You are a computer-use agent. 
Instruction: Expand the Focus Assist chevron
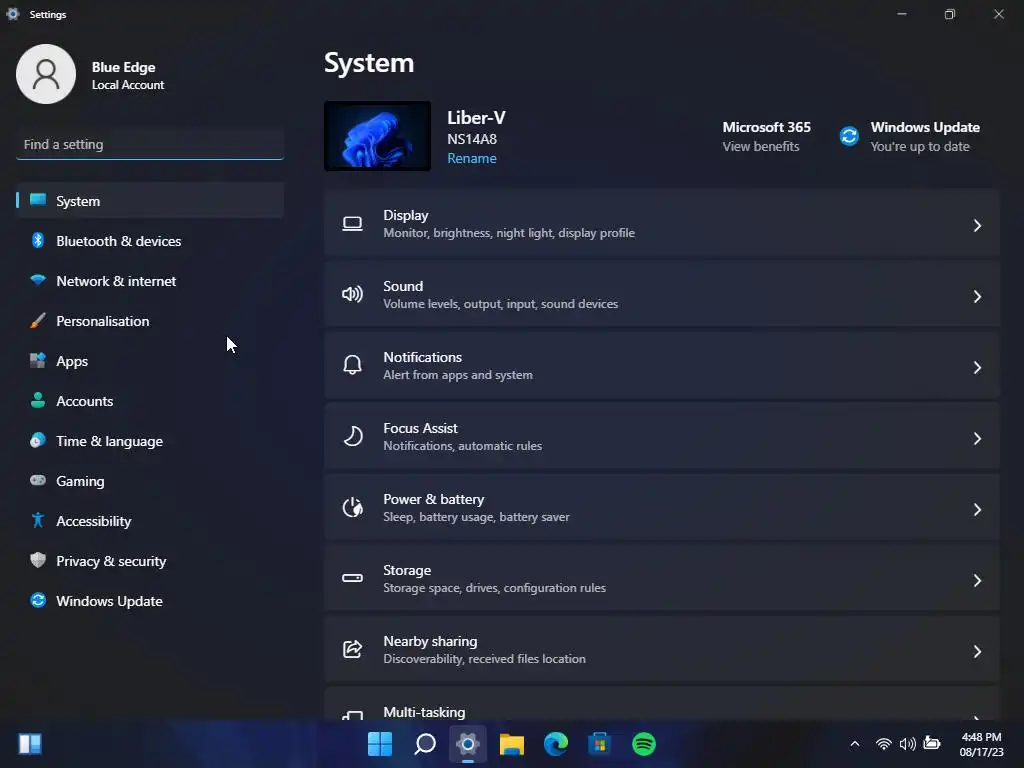click(x=977, y=438)
